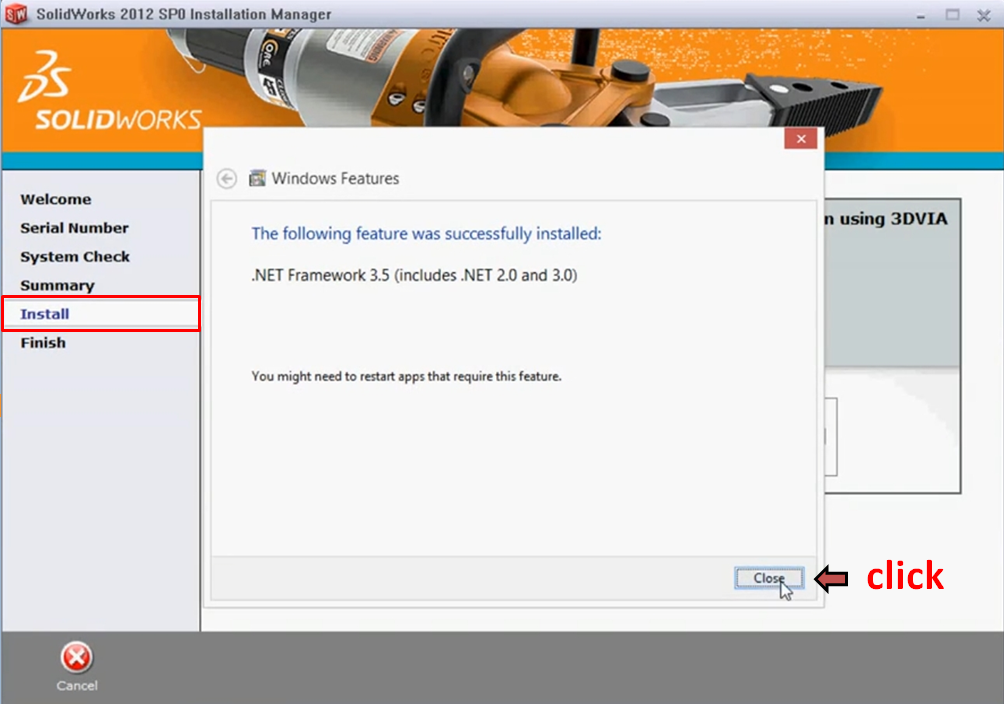Click the red Cancel icon
The width and height of the screenshot is (1004, 704).
[x=77, y=658]
